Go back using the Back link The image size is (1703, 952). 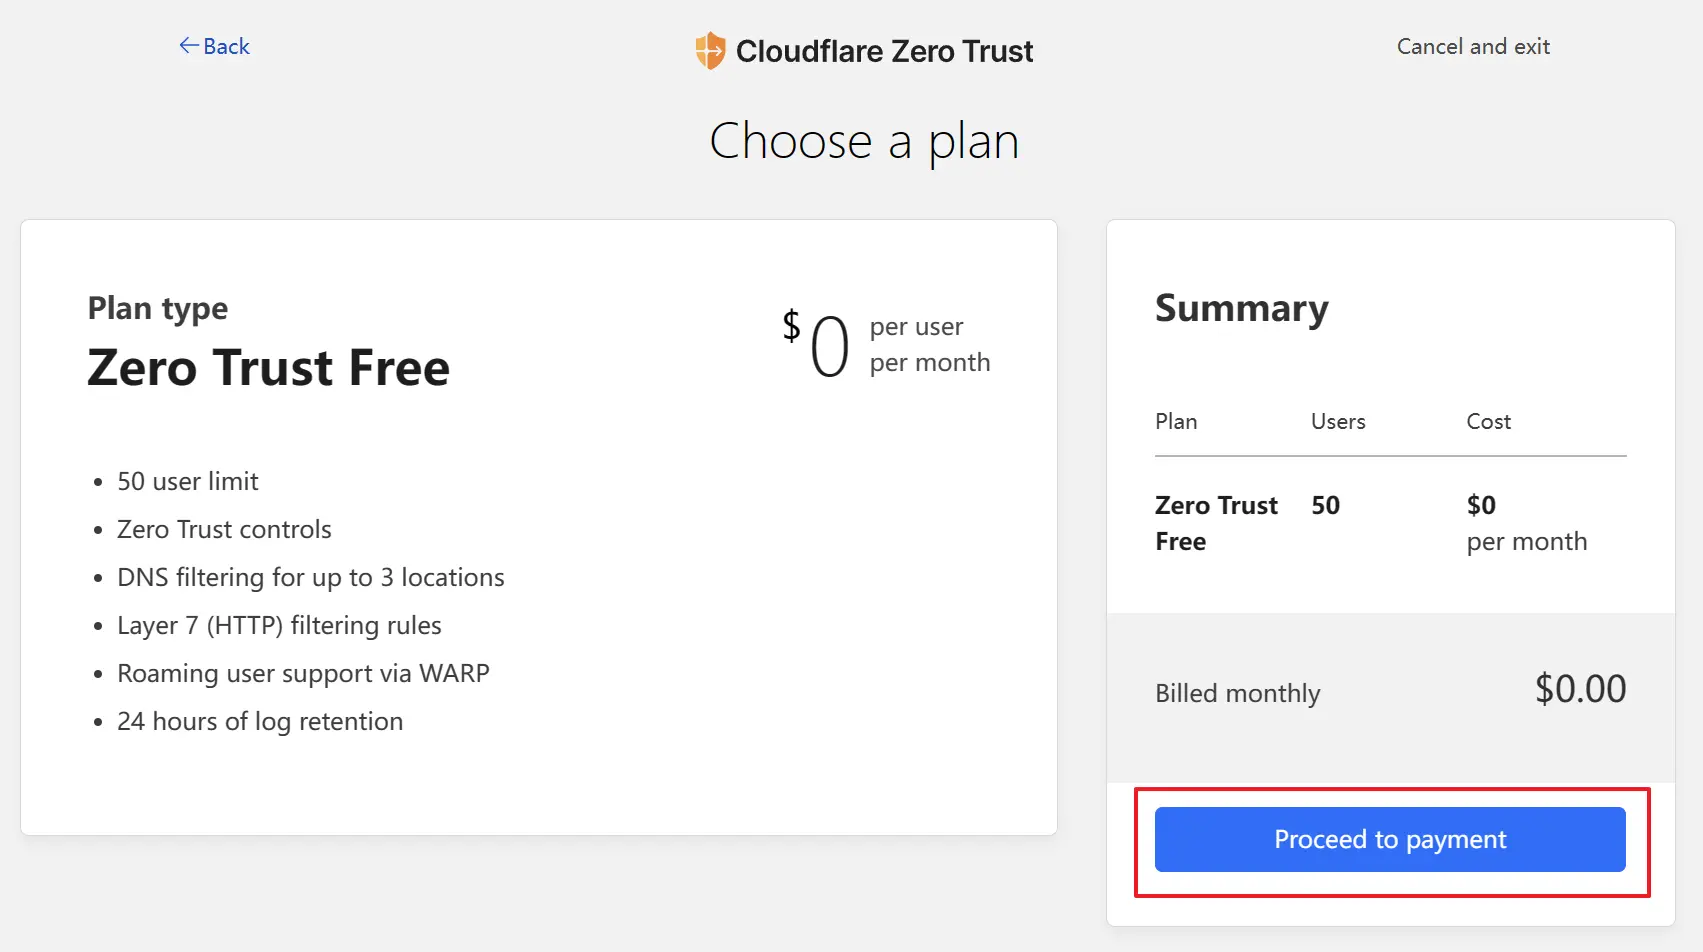pos(214,46)
